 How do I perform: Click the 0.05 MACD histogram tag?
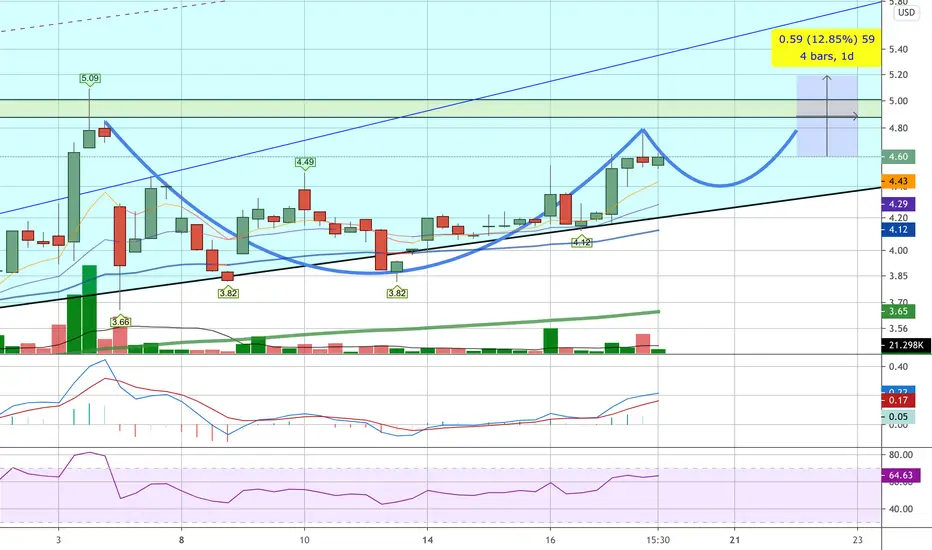click(x=898, y=417)
